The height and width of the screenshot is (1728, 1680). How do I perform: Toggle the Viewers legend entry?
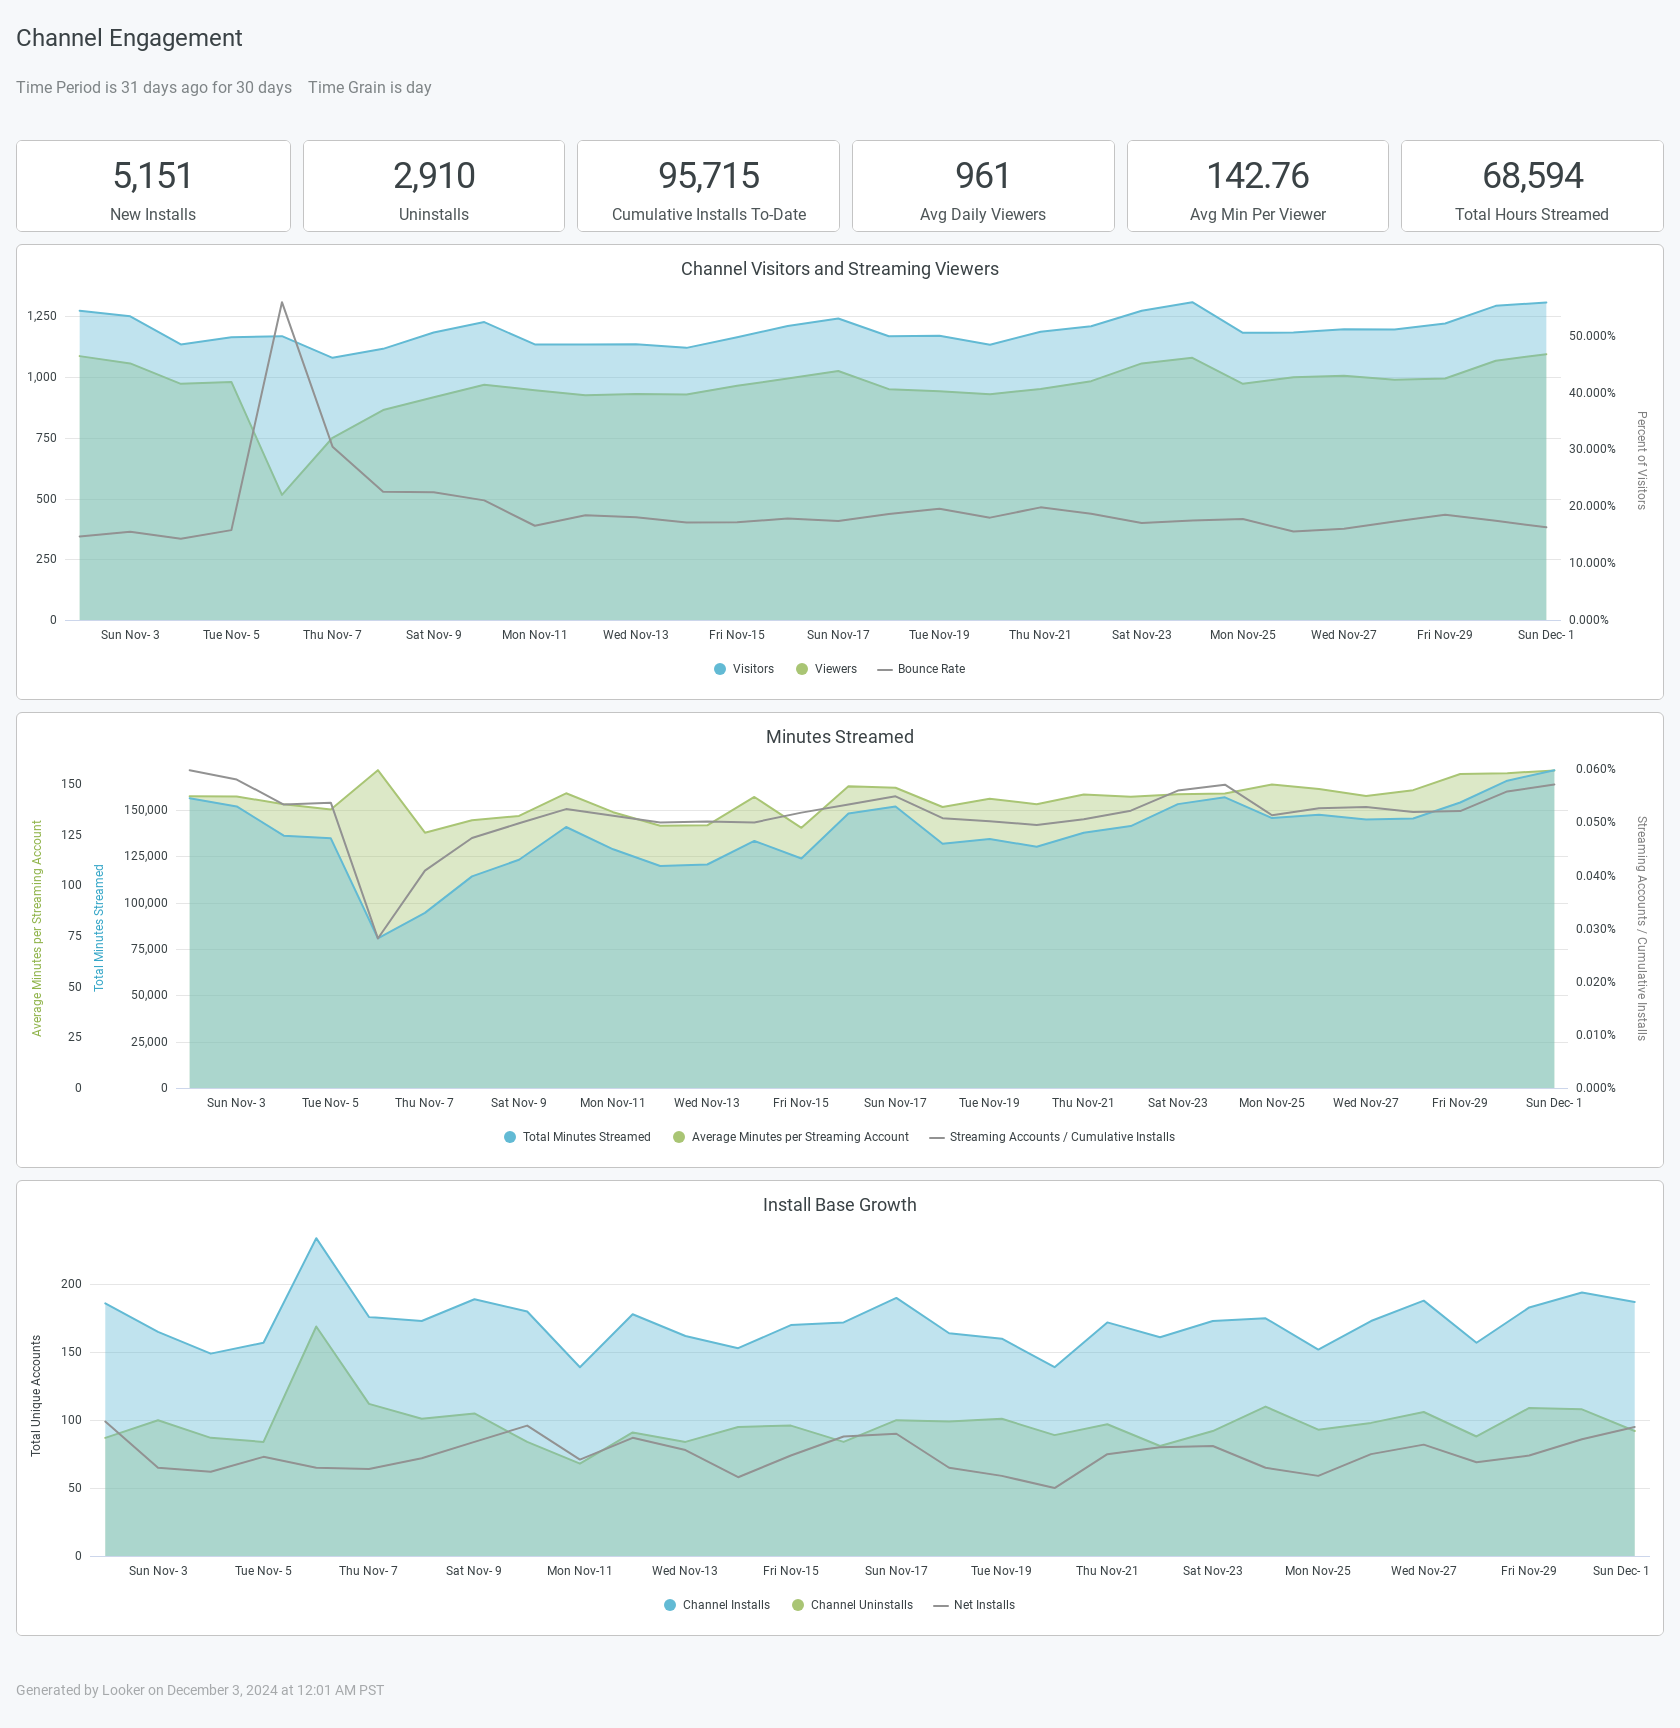pos(826,669)
